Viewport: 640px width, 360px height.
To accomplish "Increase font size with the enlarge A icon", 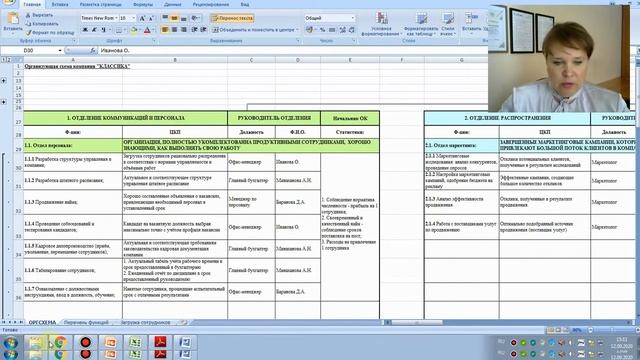I will point(142,18).
